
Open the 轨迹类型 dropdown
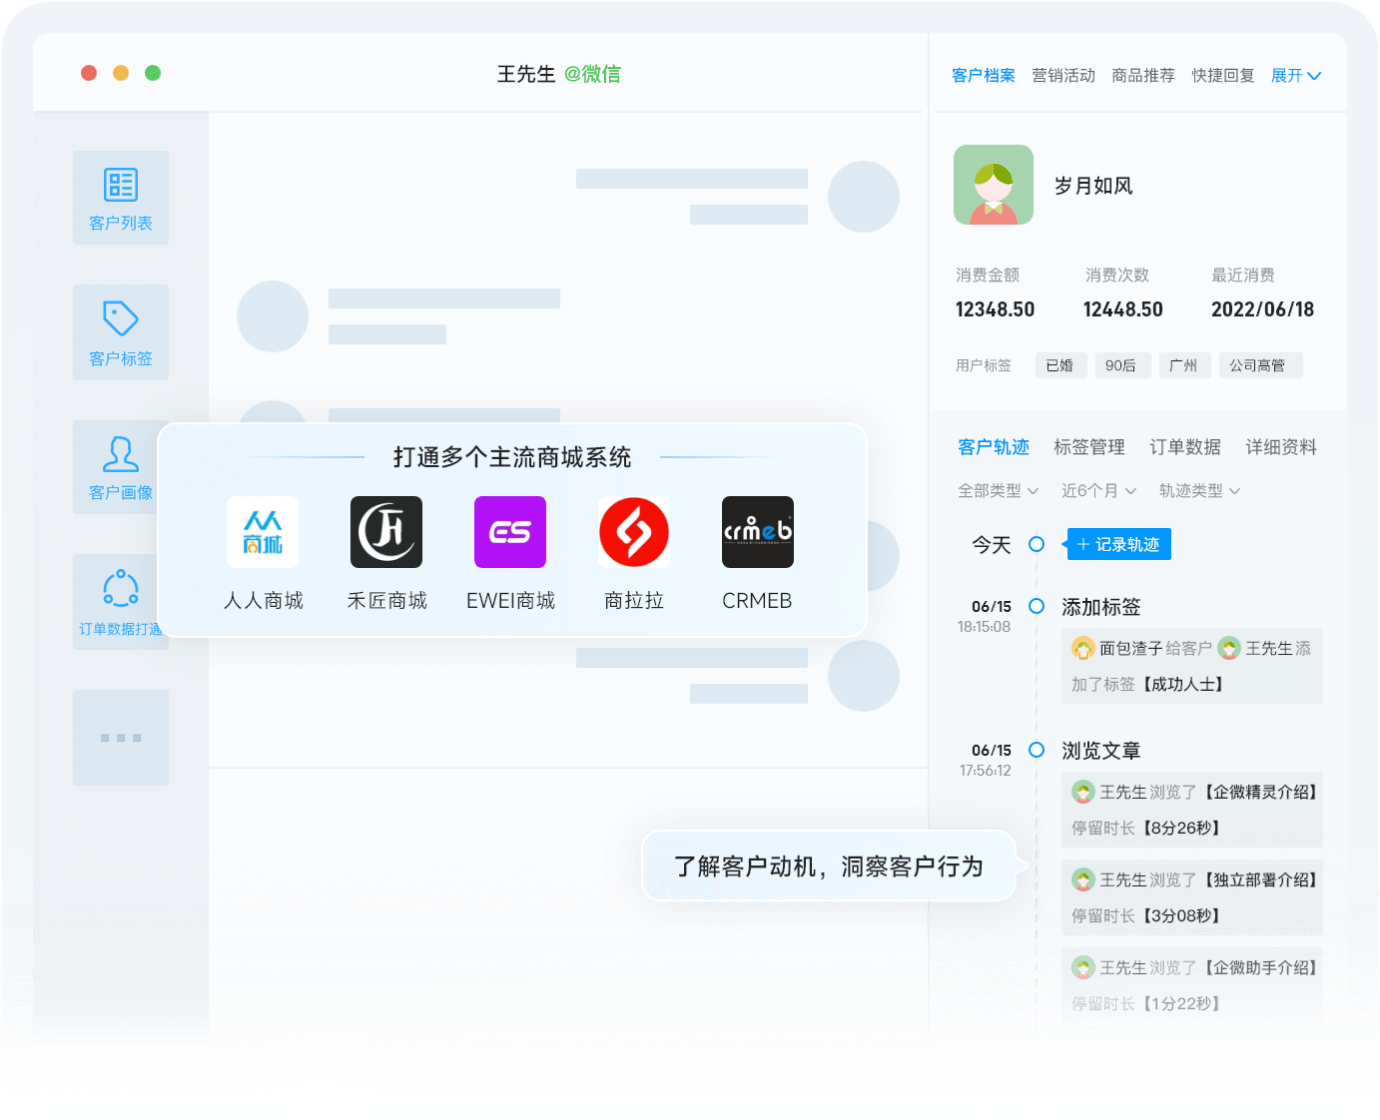(x=1197, y=491)
